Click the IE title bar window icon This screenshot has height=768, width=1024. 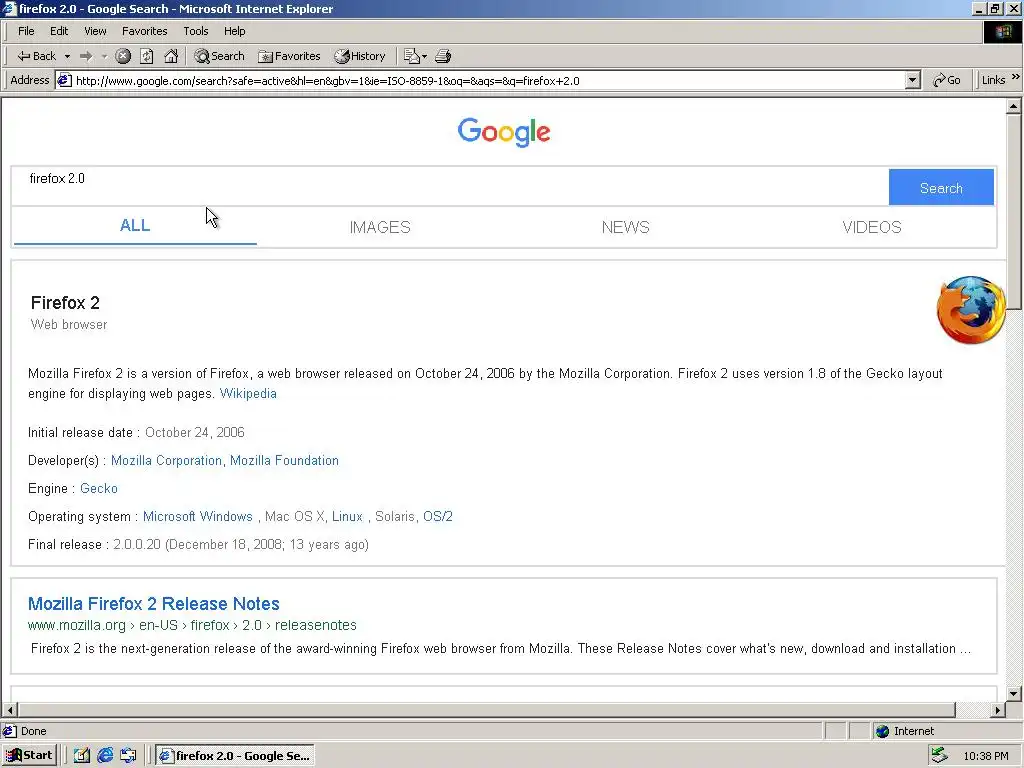tap(9, 8)
